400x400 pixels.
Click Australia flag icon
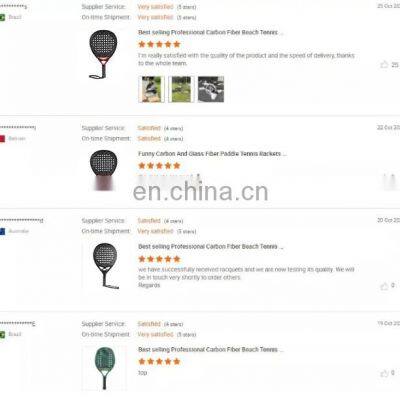coord(2,231)
